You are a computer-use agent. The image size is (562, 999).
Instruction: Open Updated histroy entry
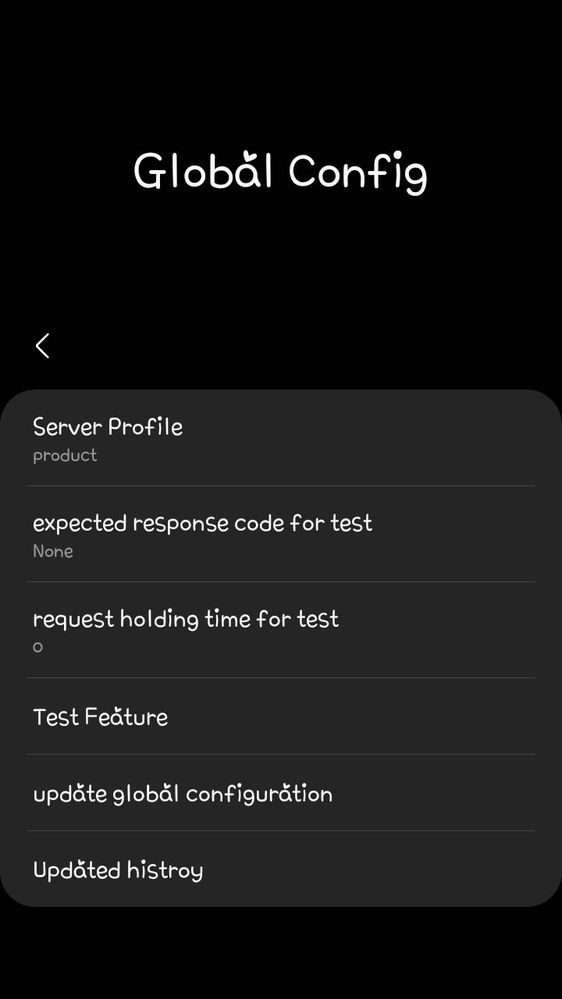(x=281, y=869)
